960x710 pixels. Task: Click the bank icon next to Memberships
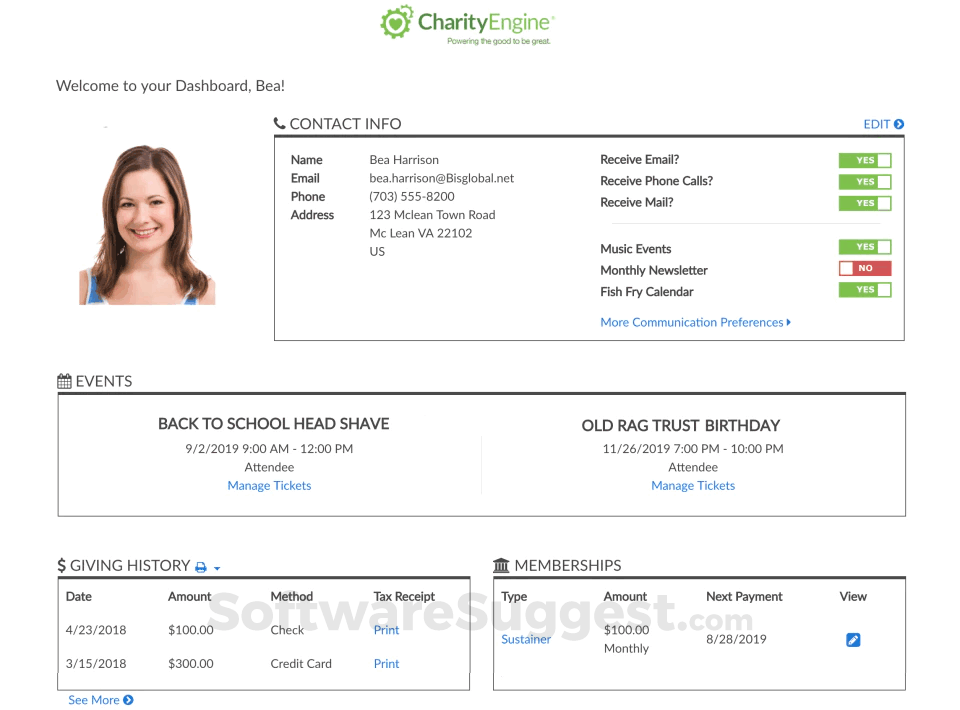coord(501,565)
